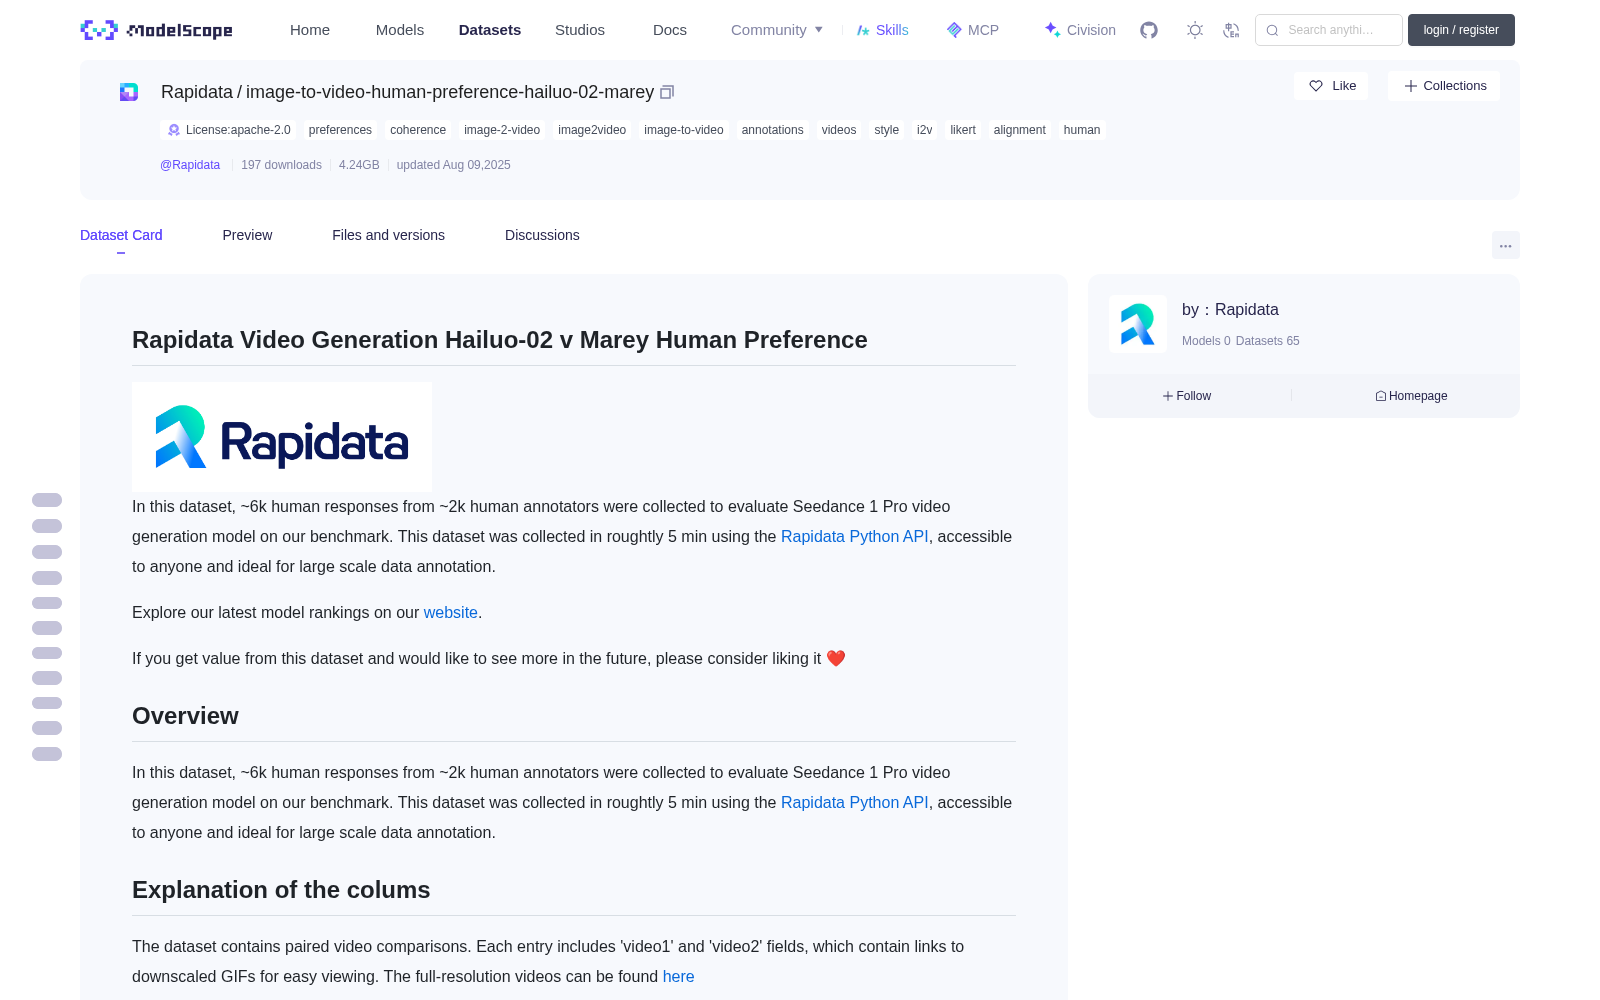Image resolution: width=1600 pixels, height=1000 pixels.
Task: Open the Models nav item
Action: click(x=400, y=30)
